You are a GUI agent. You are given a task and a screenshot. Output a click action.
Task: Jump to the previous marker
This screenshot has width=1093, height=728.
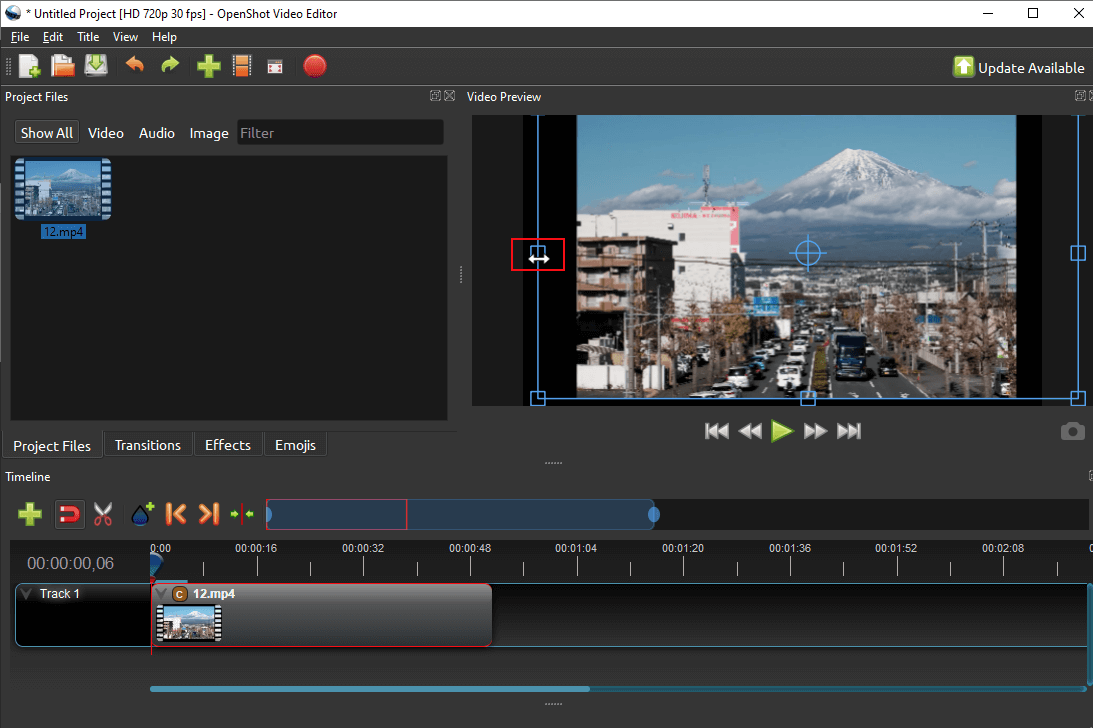coord(176,515)
